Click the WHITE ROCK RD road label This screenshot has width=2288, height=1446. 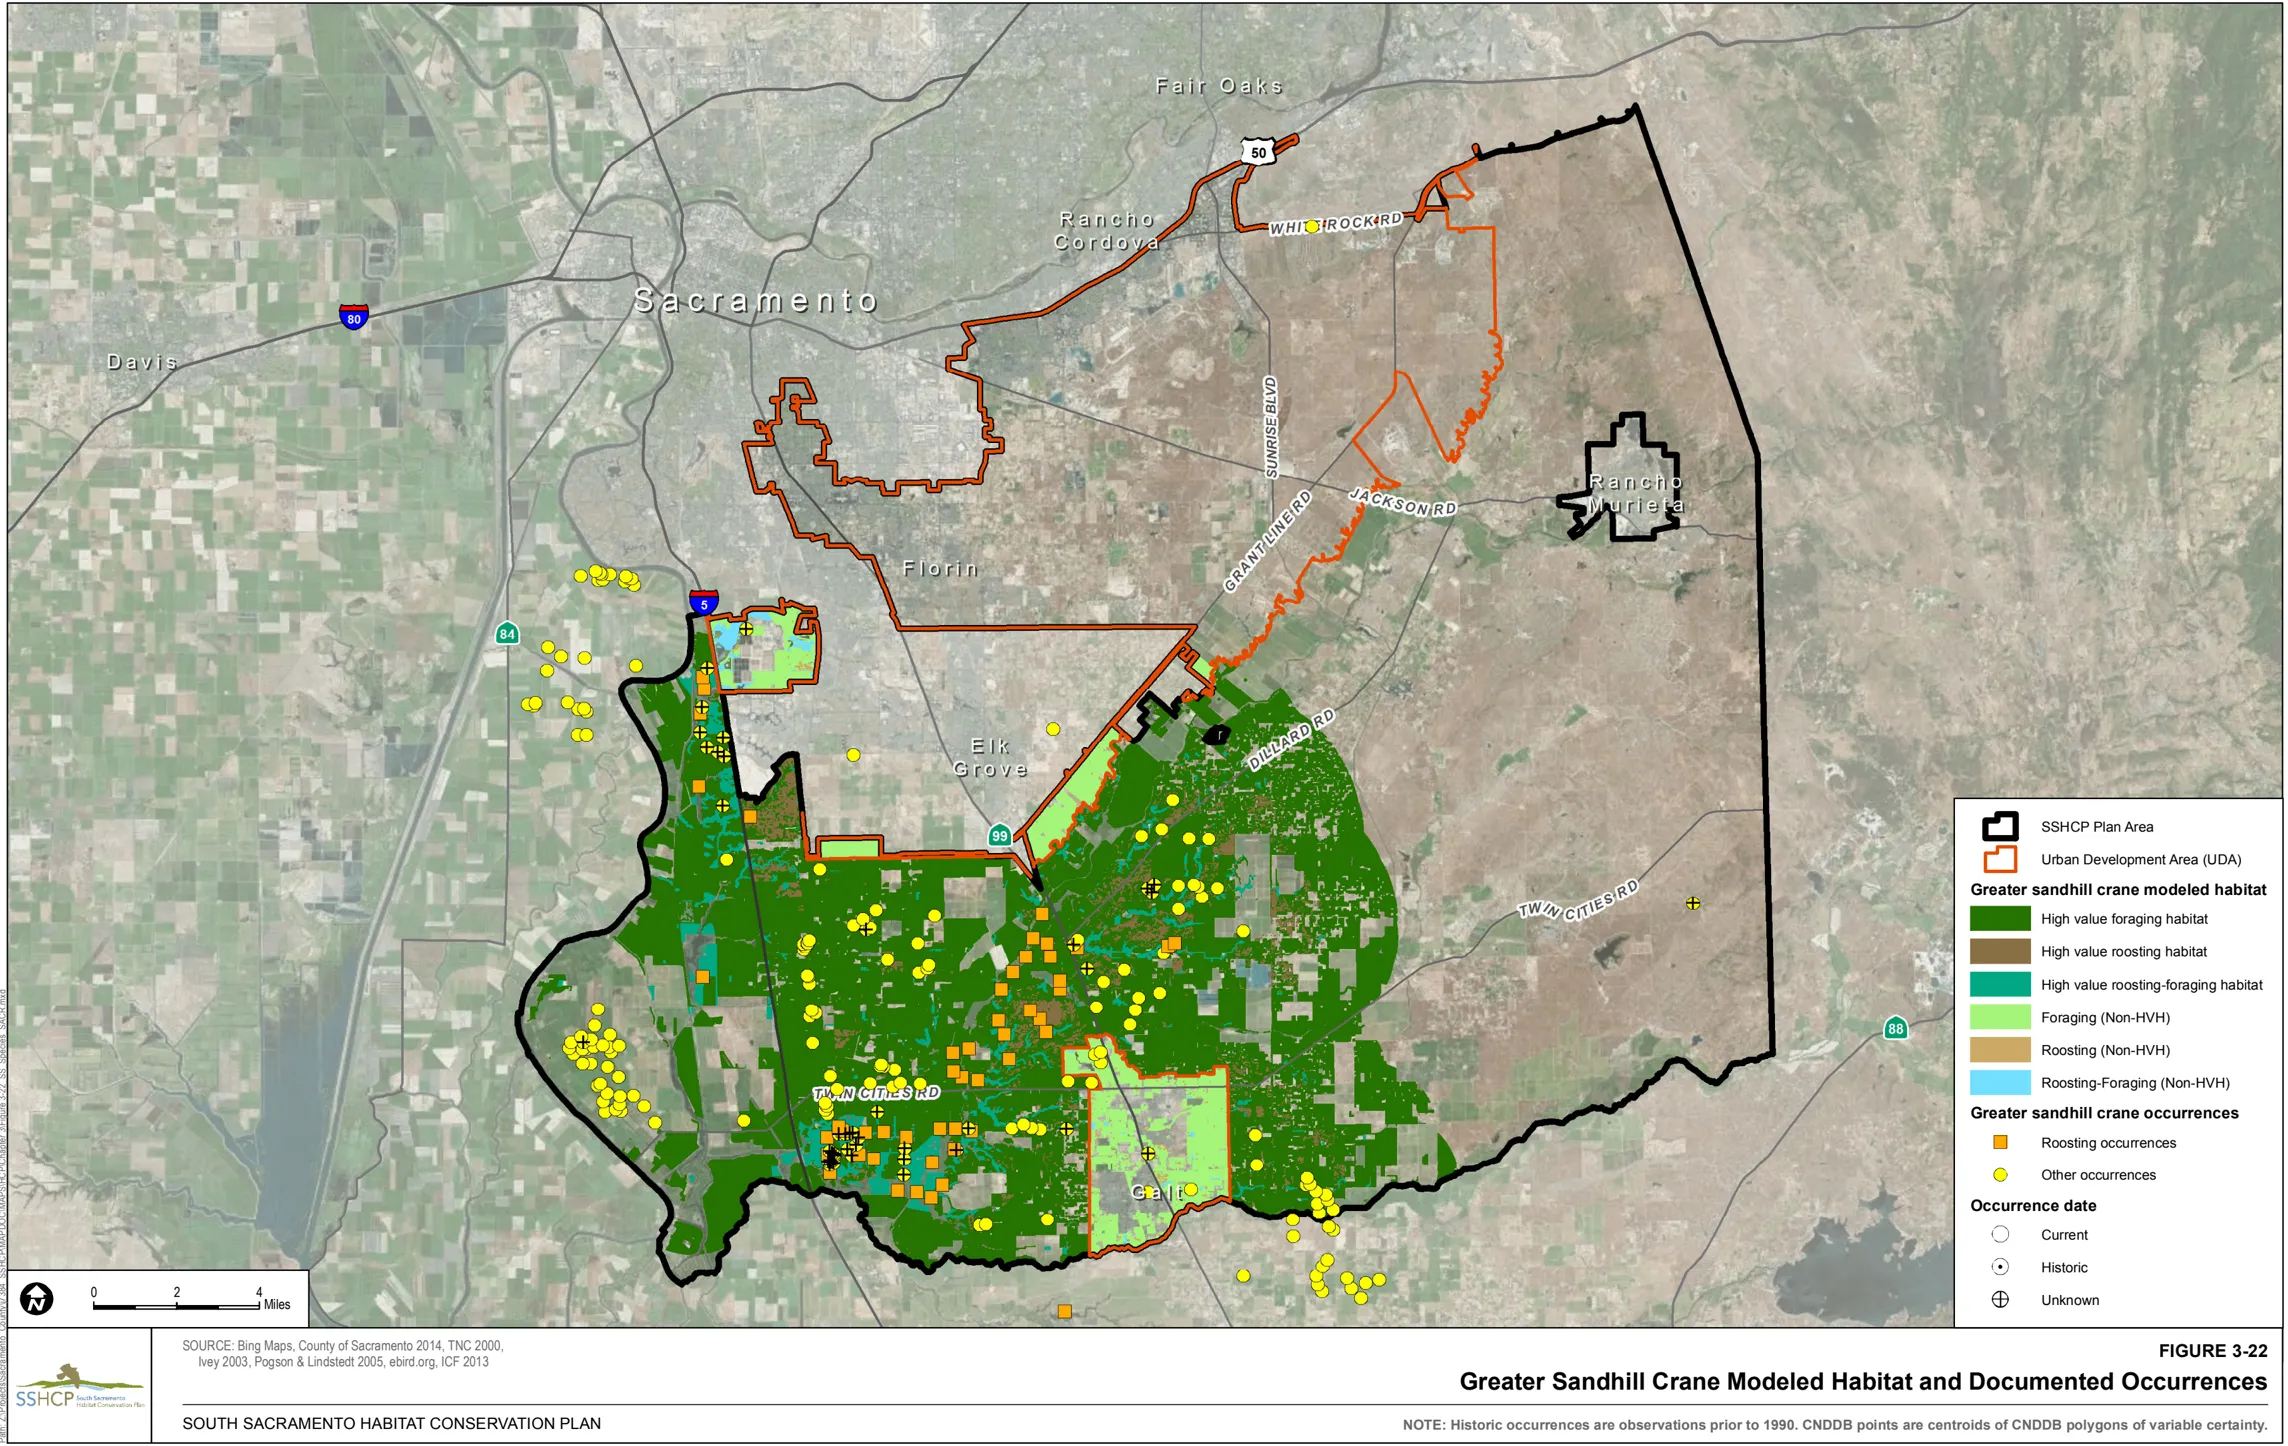click(x=1337, y=224)
